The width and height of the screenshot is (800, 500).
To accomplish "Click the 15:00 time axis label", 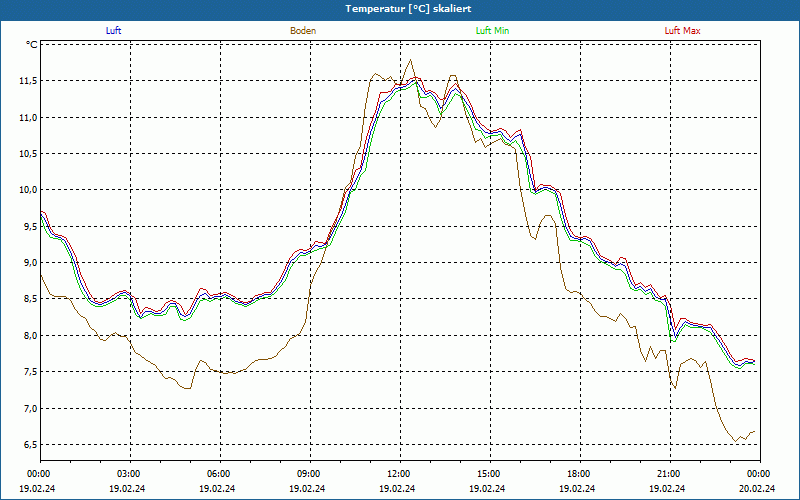I will [488, 474].
